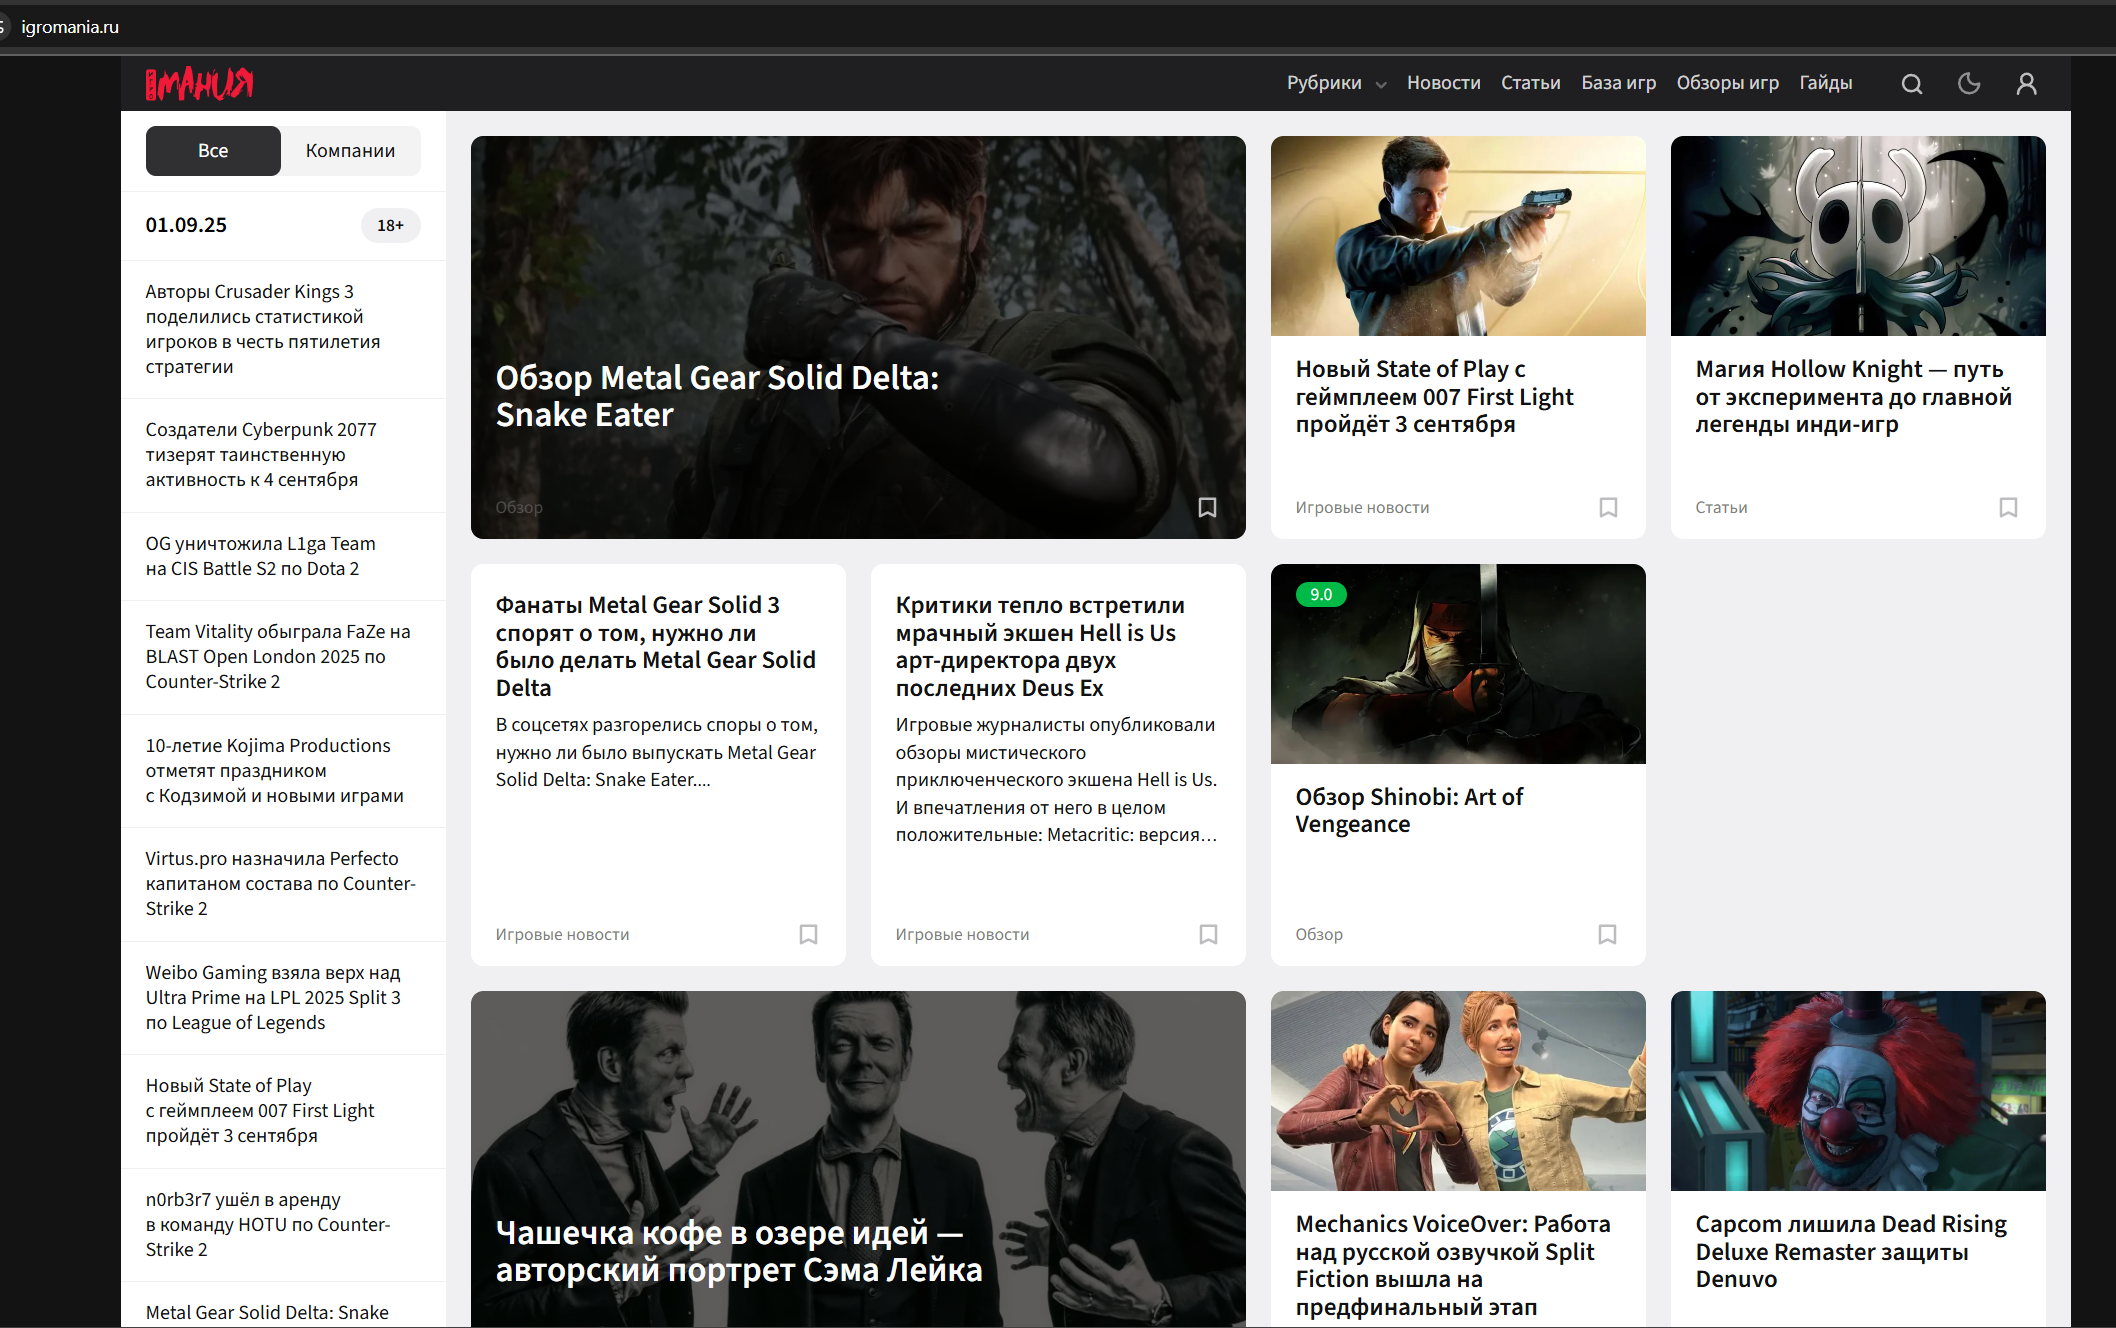Open Новости in the top navigation

[x=1443, y=83]
